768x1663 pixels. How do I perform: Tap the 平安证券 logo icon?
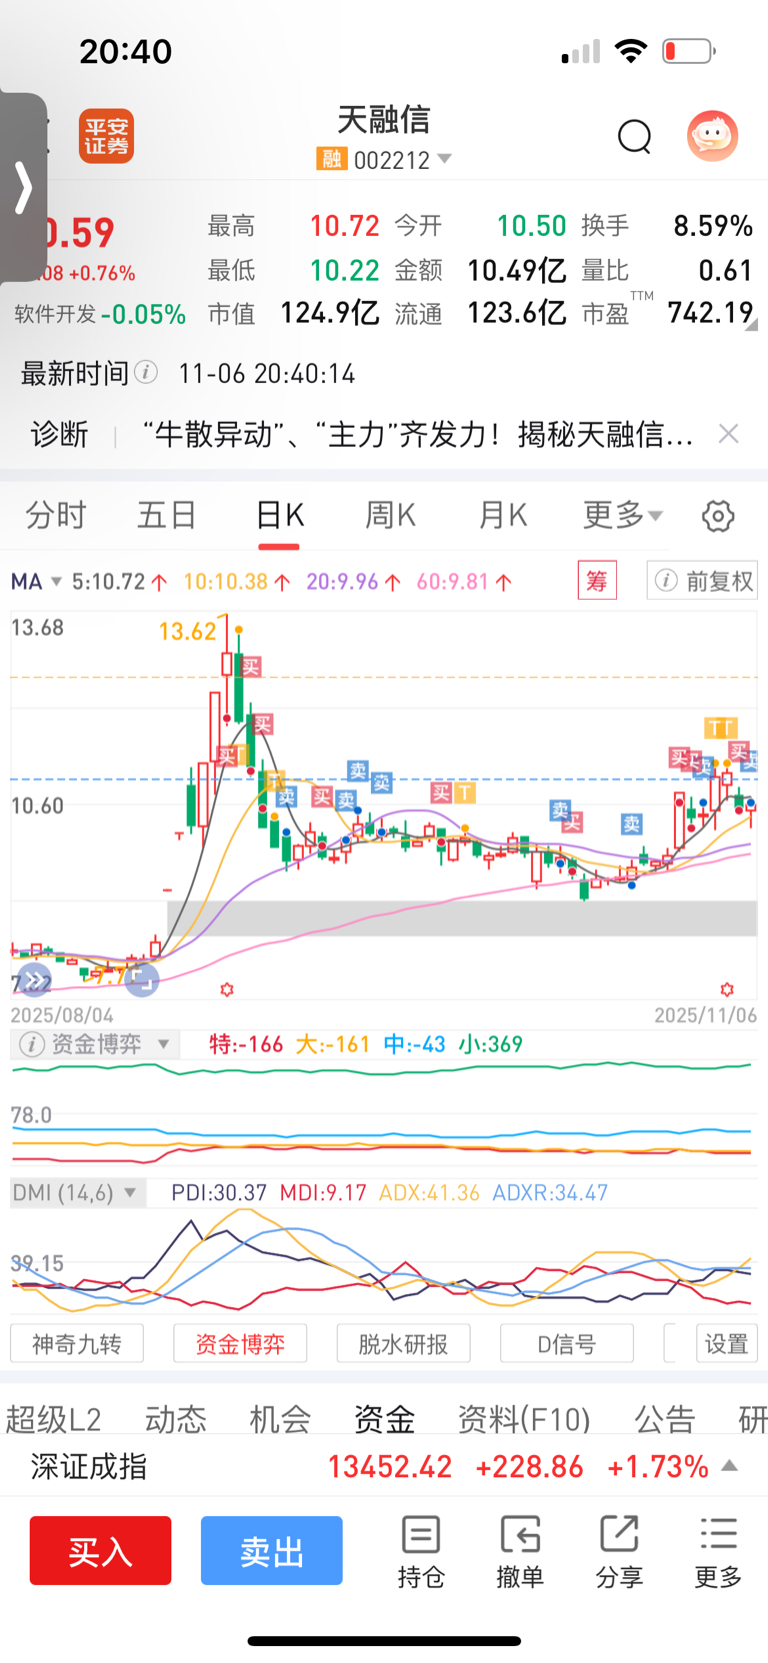click(x=106, y=136)
